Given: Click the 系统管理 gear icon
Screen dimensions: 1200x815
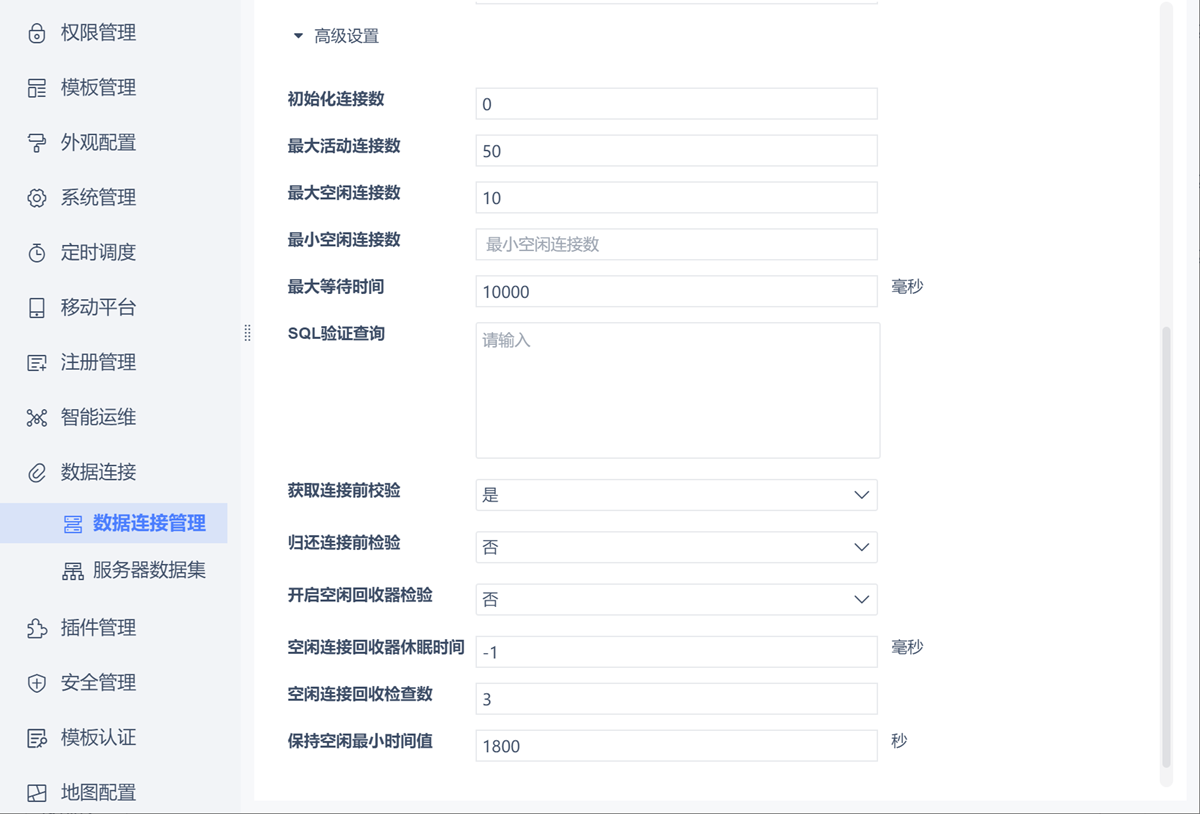Looking at the screenshot, I should click(37, 198).
